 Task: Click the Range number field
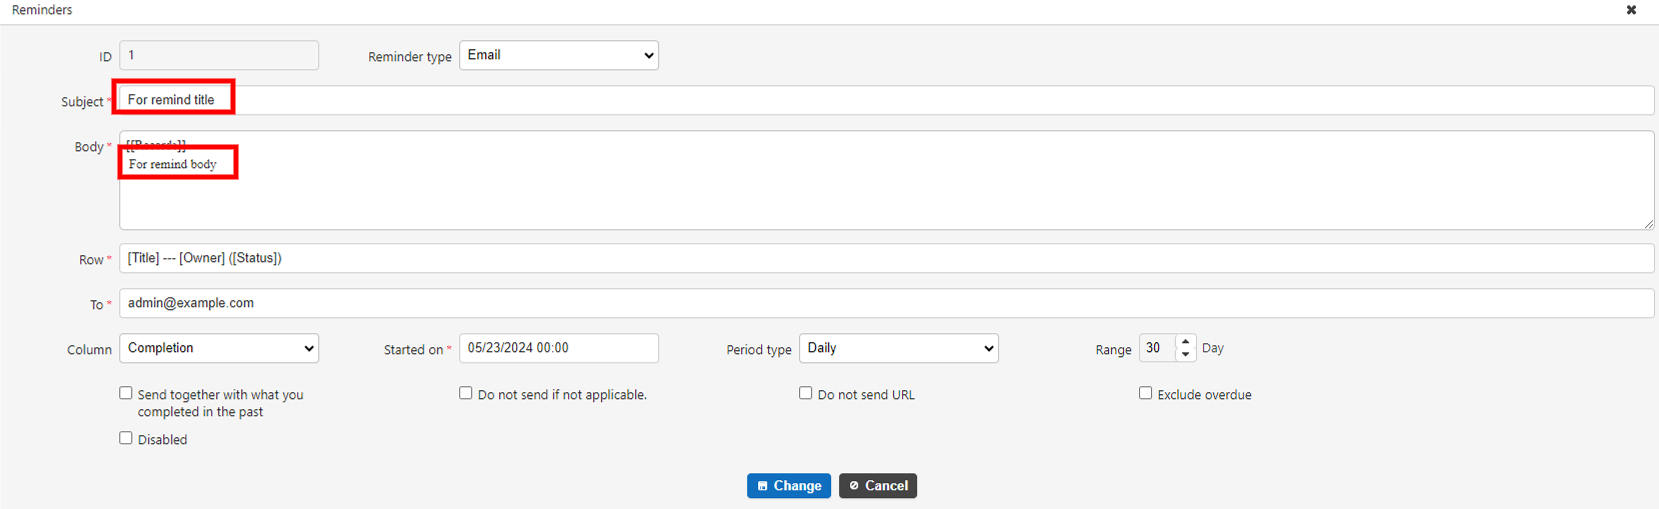click(1157, 348)
